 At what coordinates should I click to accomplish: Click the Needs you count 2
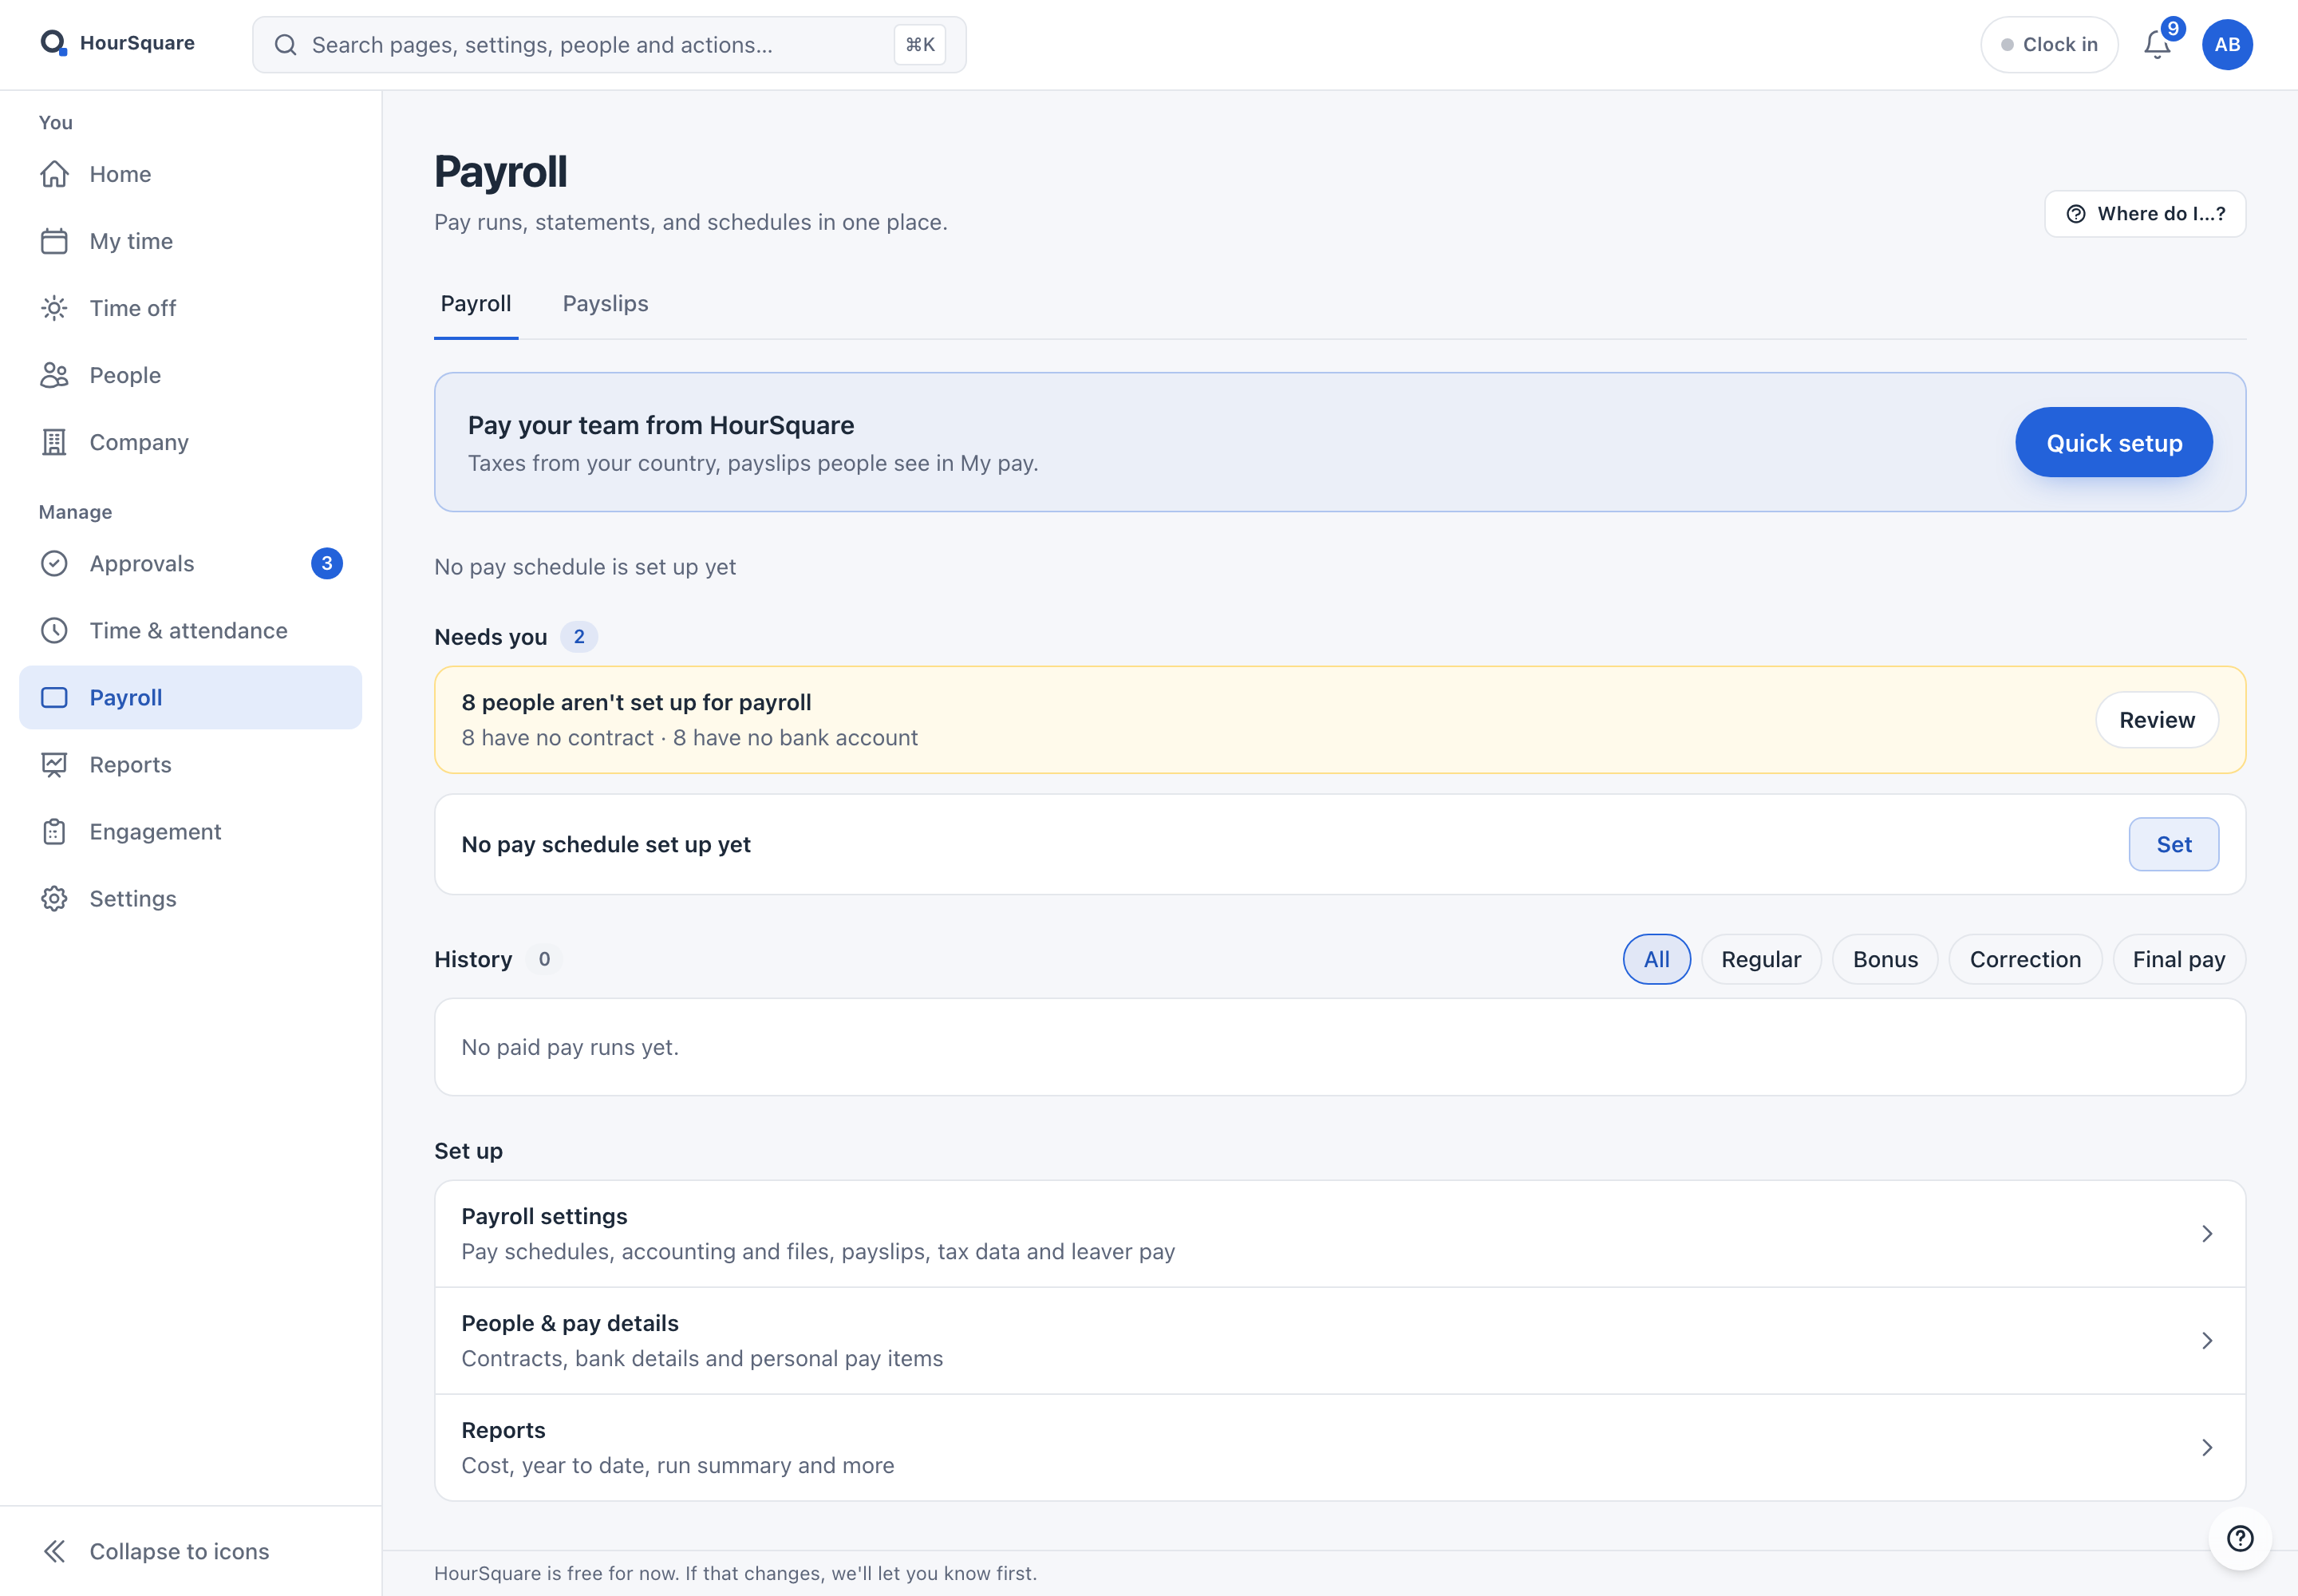(579, 637)
